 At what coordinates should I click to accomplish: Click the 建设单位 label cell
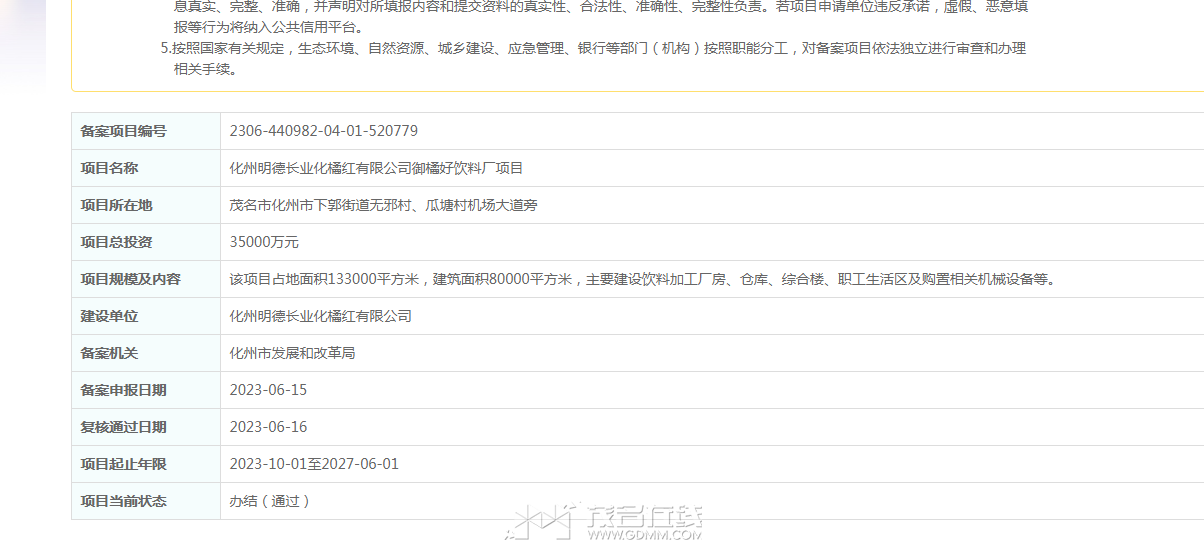pos(146,316)
